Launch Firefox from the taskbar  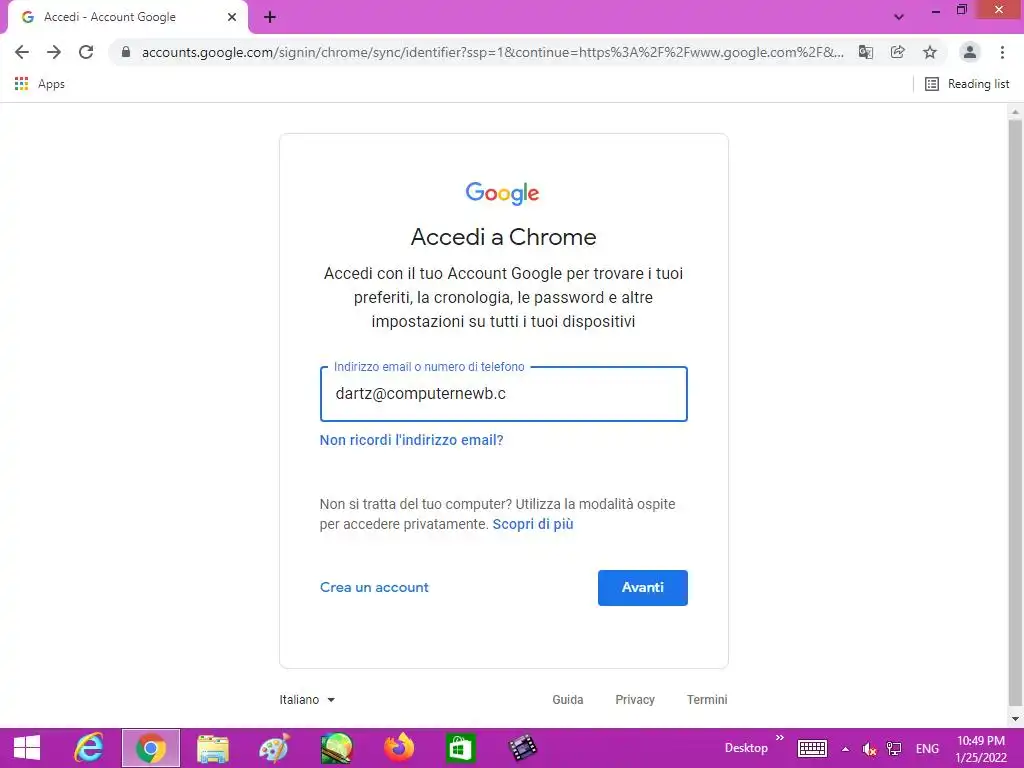tap(398, 748)
